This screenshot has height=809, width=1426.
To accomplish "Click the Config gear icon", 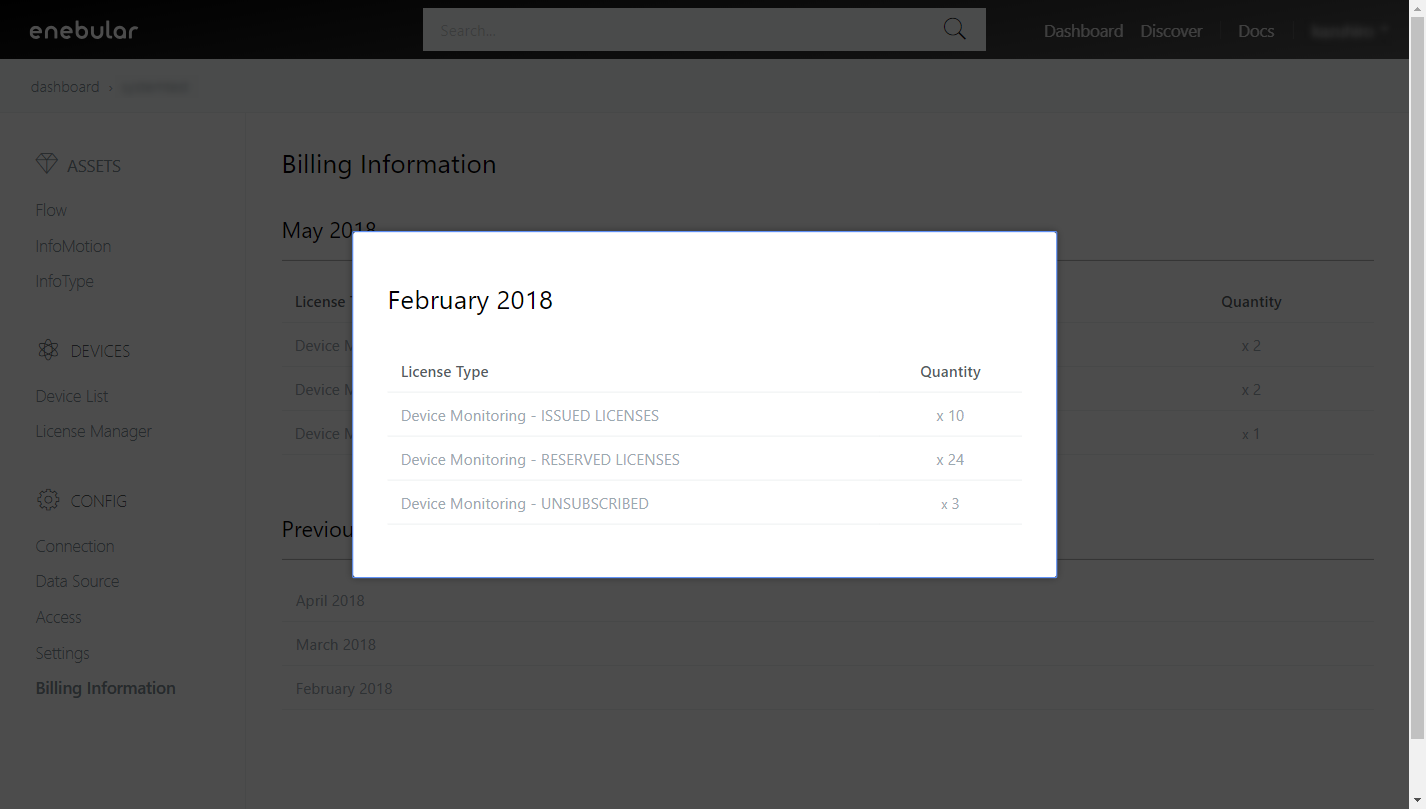I will point(48,500).
